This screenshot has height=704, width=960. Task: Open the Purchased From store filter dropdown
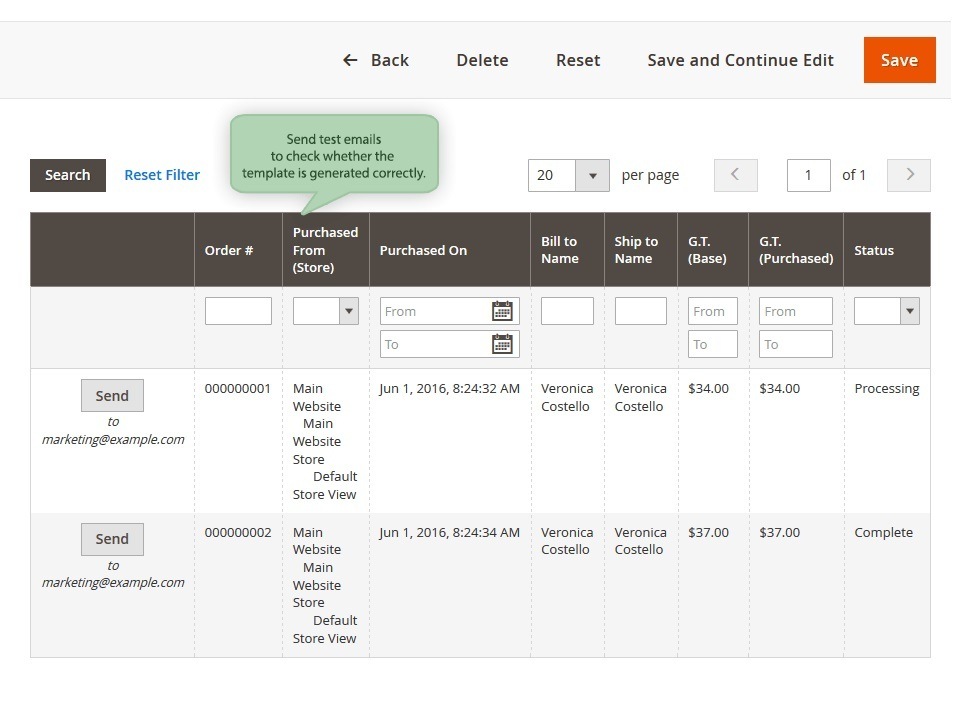pyautogui.click(x=326, y=311)
